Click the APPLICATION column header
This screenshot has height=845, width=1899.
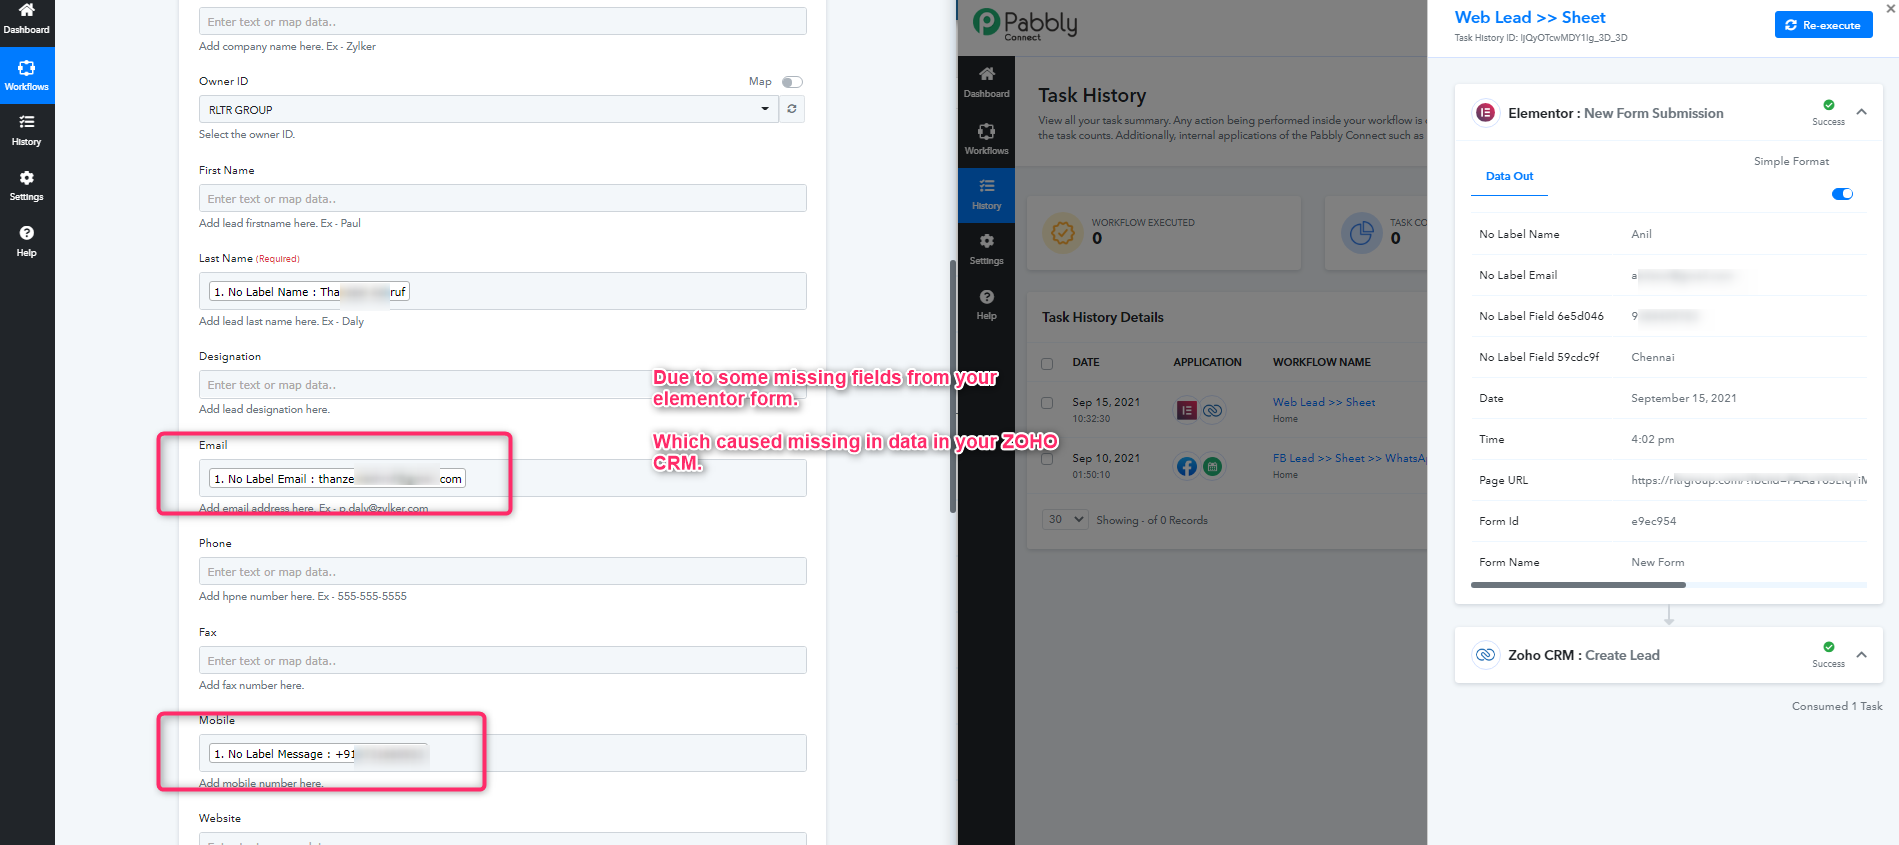(x=1207, y=363)
